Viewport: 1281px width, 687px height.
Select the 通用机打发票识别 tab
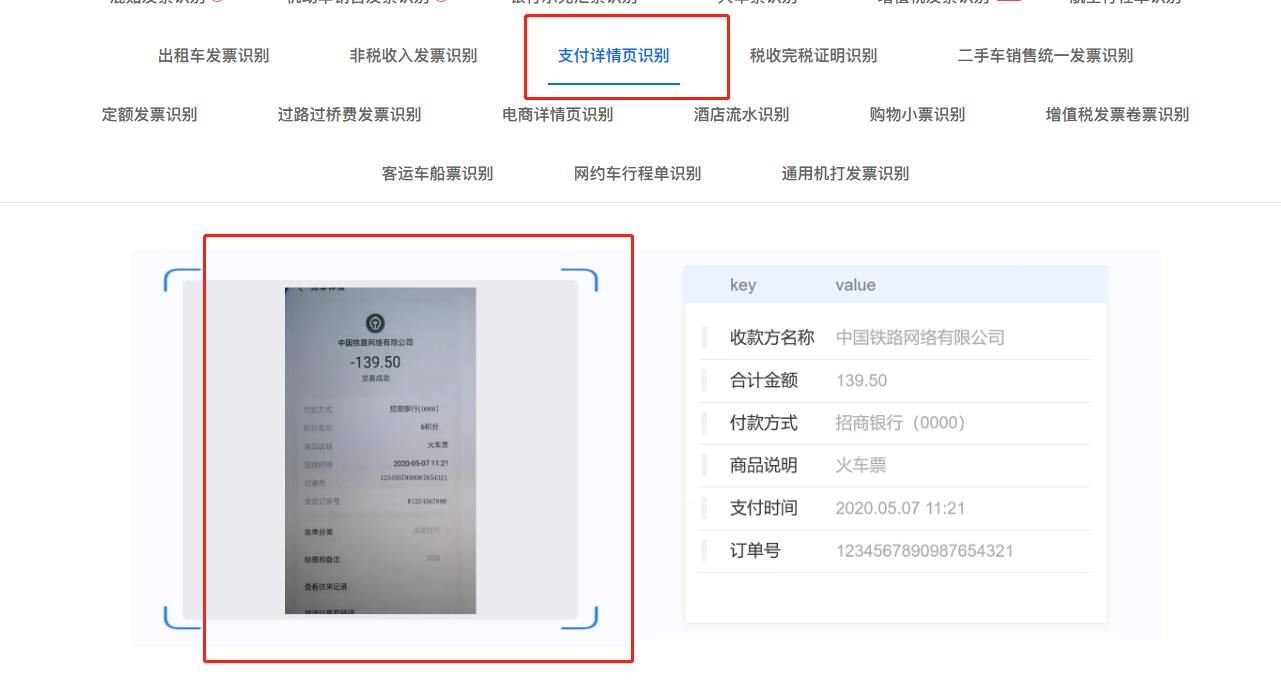(845, 174)
